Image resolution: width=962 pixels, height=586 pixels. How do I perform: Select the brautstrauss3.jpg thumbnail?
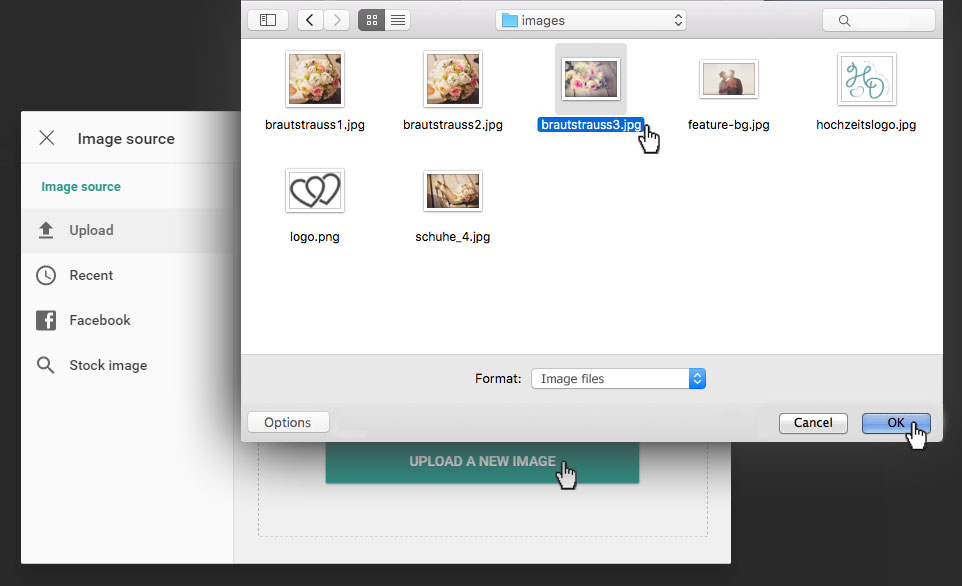click(x=591, y=79)
